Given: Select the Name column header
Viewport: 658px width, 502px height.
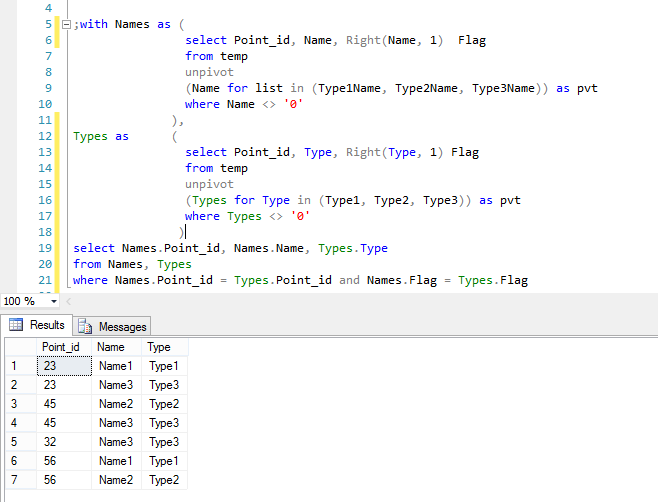Looking at the screenshot, I should (111, 347).
